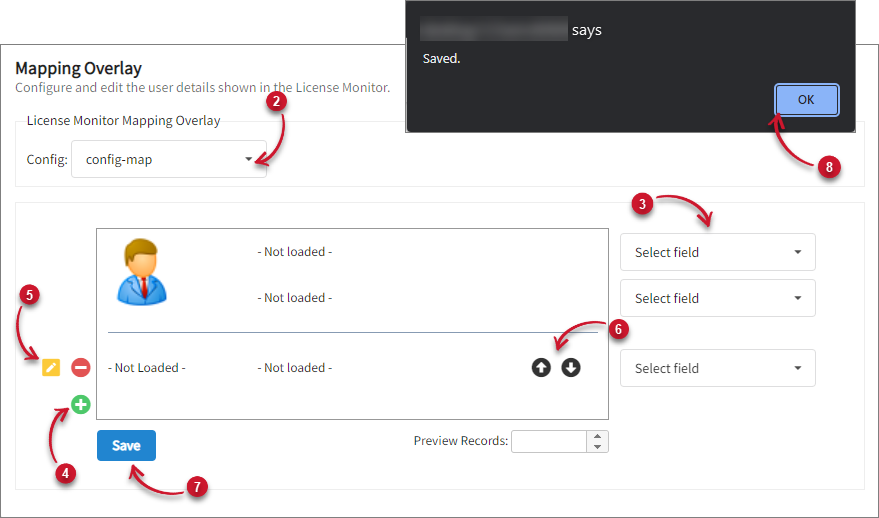Open the Select field dropdown next to arrow icons

coord(718,368)
